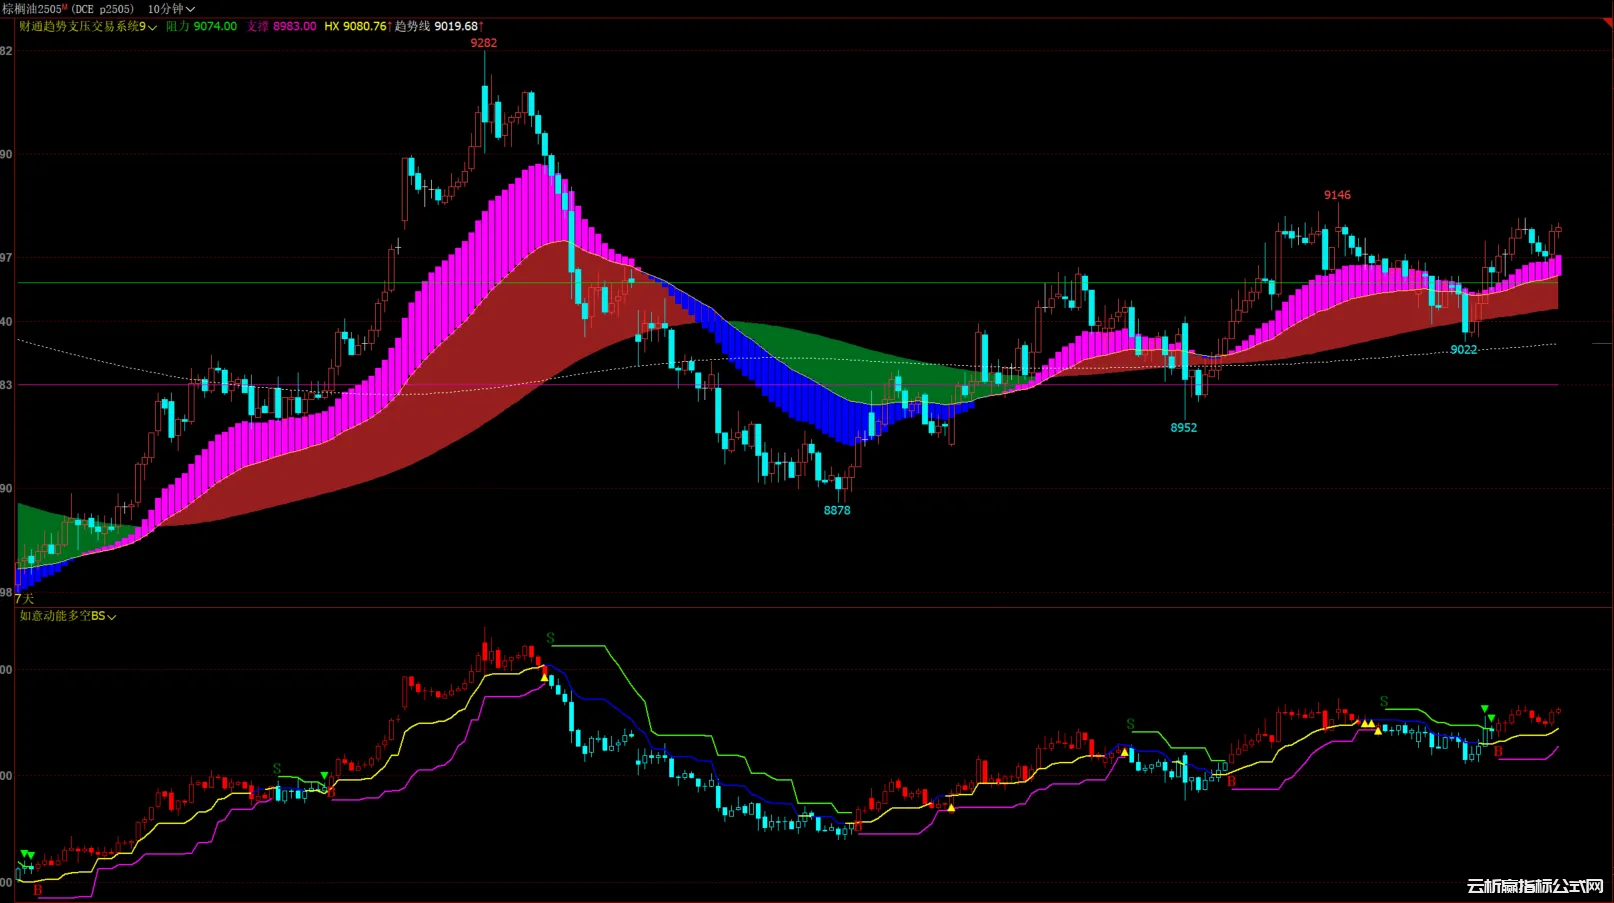This screenshot has height=903, width=1614.
Task: Expand the 如意动能多空BS indicator menu
Action: tap(68, 616)
